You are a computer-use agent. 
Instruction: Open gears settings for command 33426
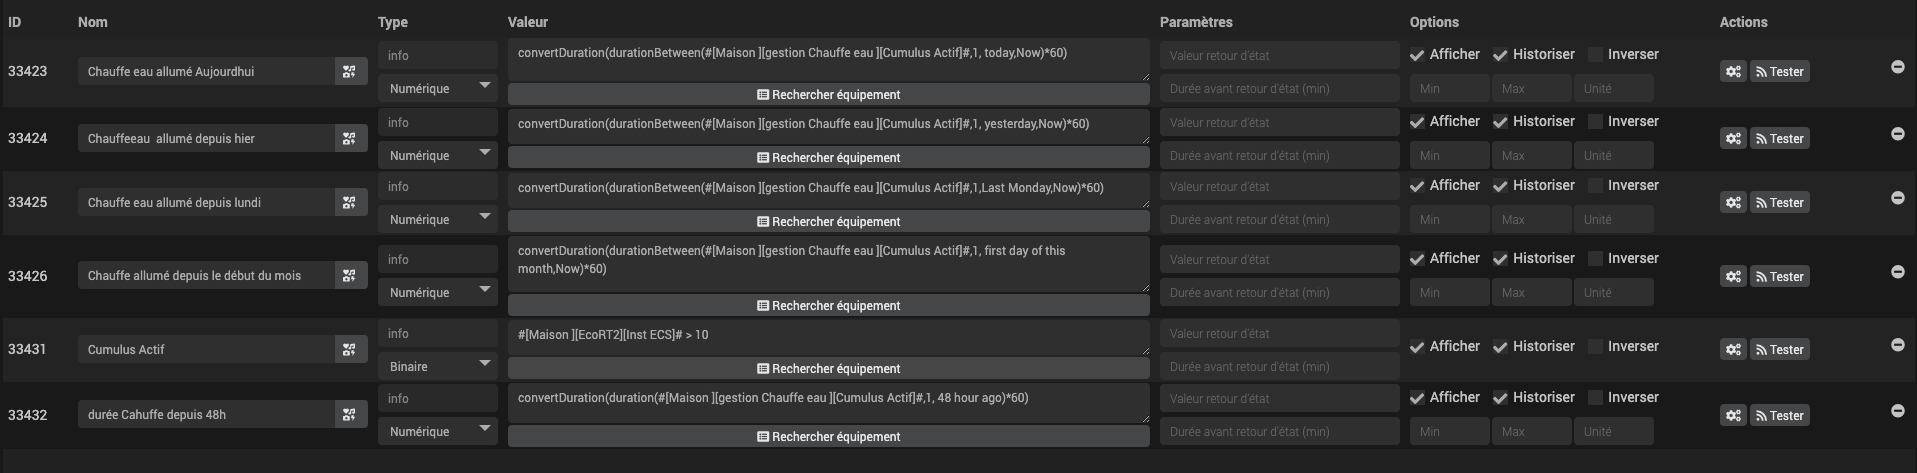[x=1733, y=276]
